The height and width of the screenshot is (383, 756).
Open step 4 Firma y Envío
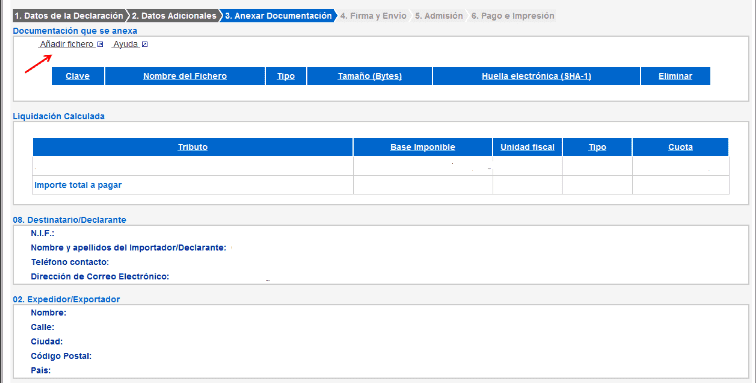pos(373,16)
